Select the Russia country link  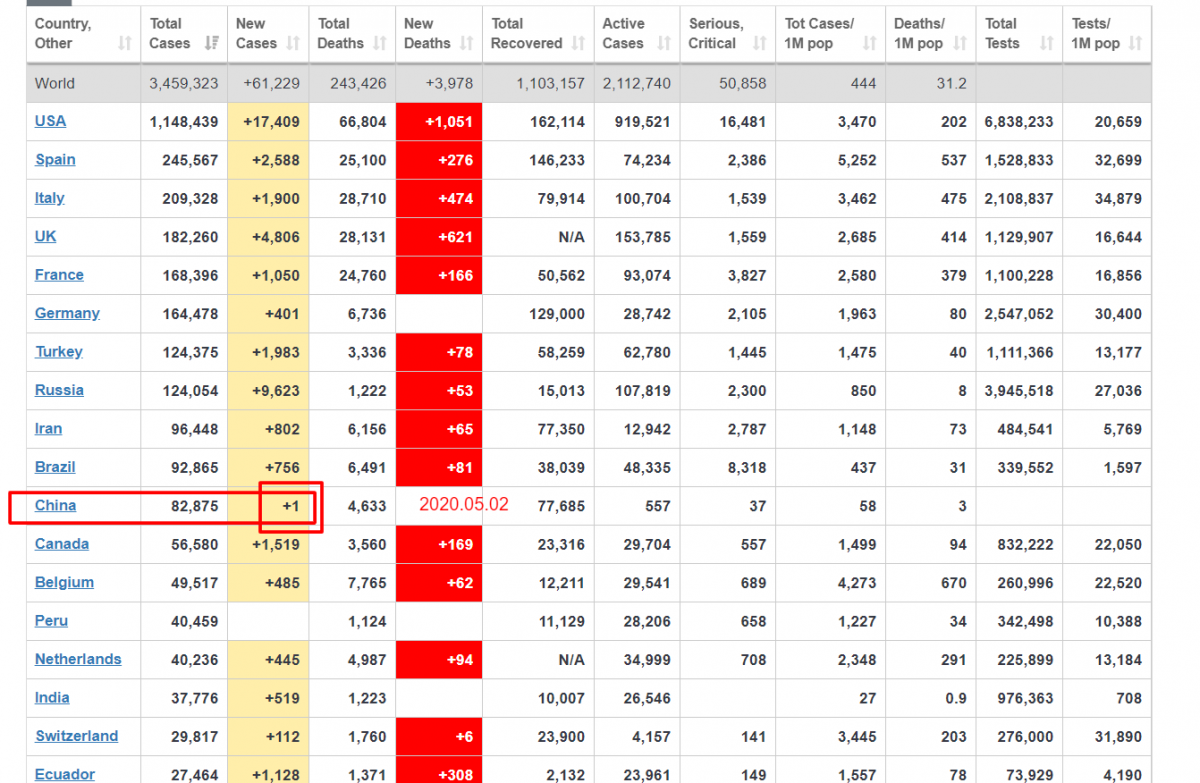coord(59,390)
